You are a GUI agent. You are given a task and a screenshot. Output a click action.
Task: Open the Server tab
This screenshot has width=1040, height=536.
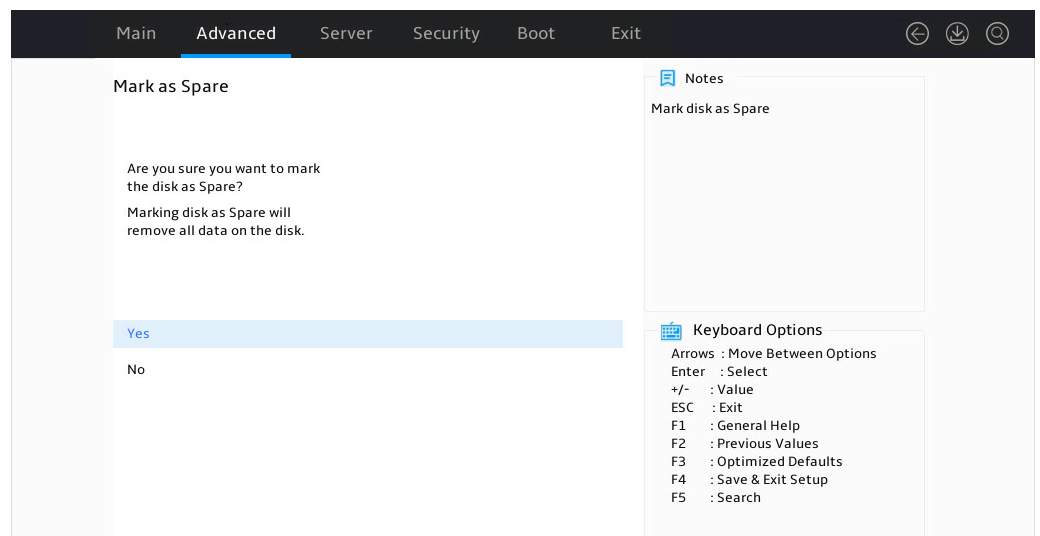346,33
